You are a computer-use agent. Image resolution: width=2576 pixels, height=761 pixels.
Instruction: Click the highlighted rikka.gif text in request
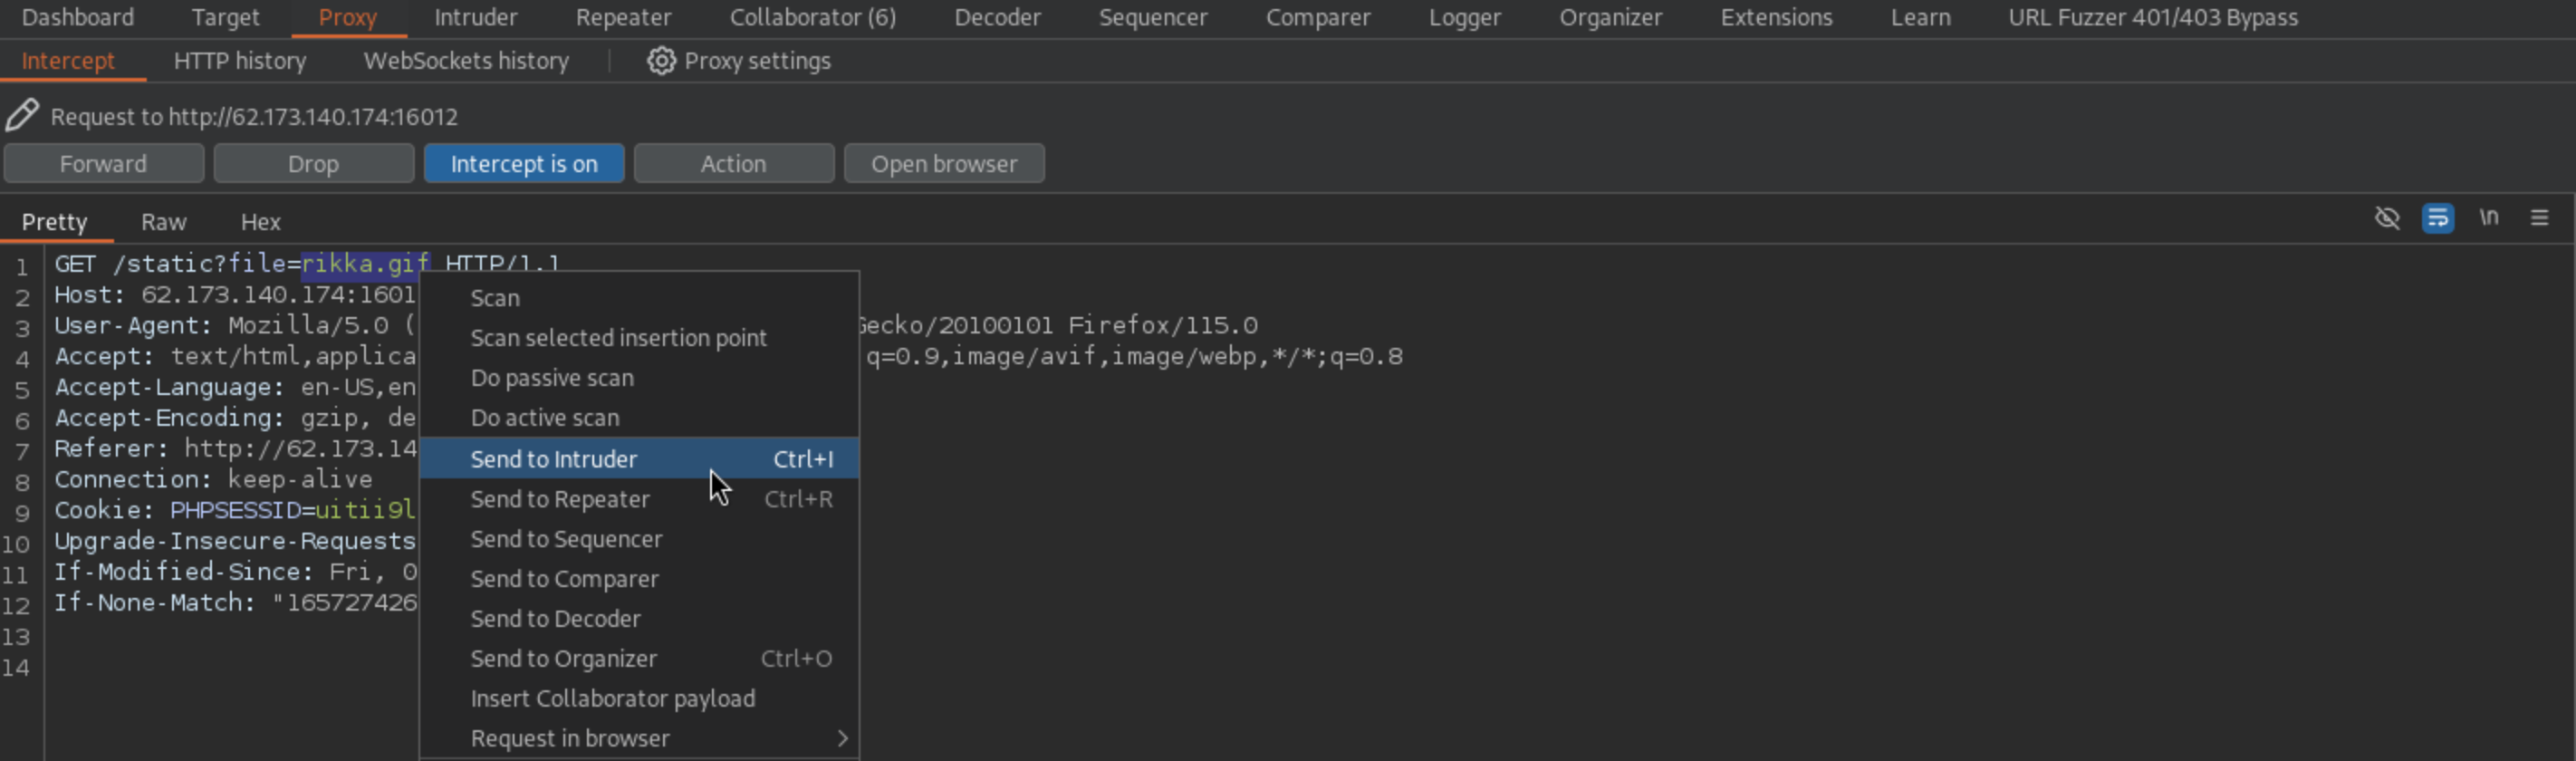[364, 264]
